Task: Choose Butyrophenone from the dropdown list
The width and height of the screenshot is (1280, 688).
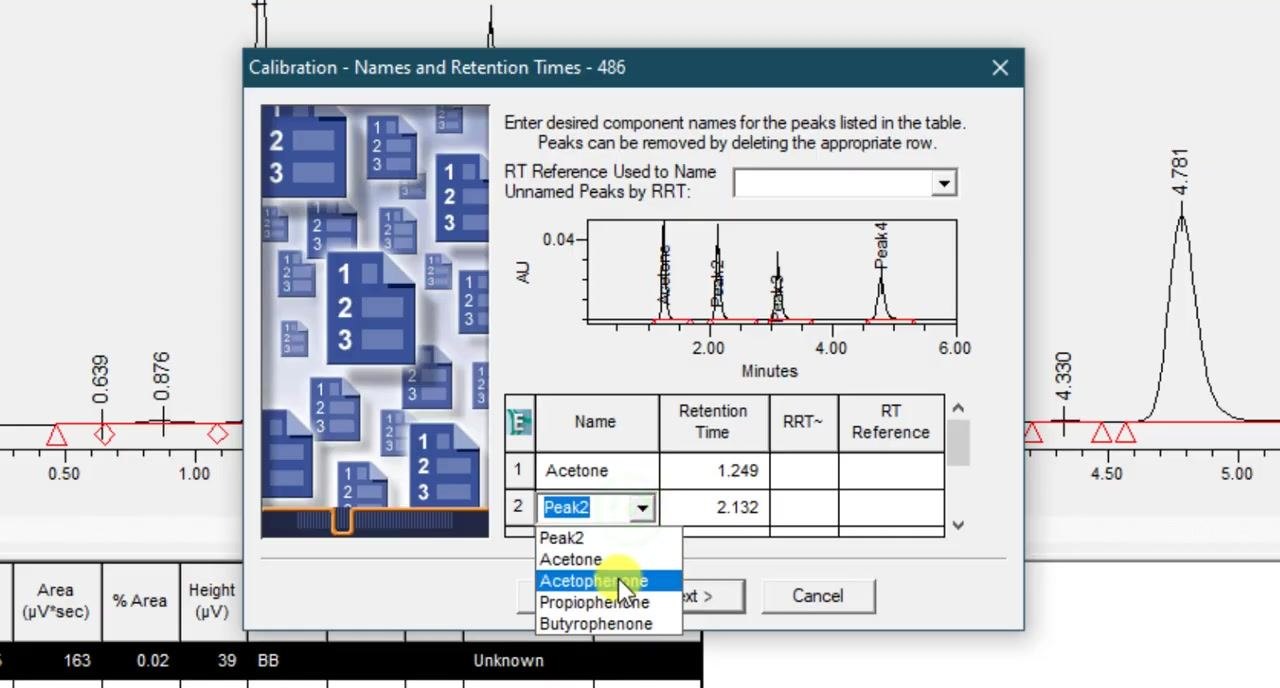Action: tap(609, 624)
